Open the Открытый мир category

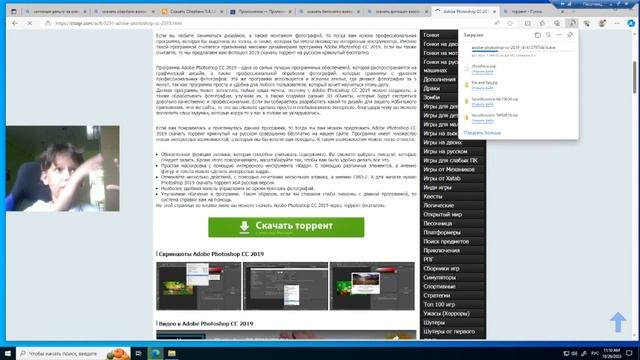click(x=442, y=214)
